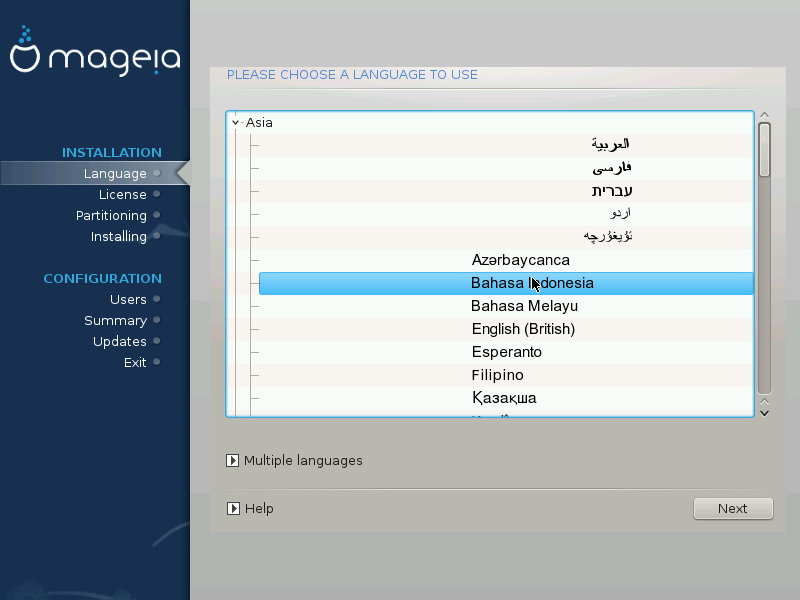Image resolution: width=800 pixels, height=600 pixels.
Task: Select Azərbaycanca from the language list
Action: 520,260
